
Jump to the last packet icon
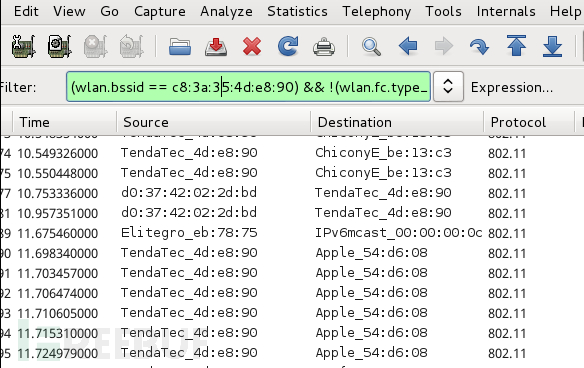(x=552, y=46)
